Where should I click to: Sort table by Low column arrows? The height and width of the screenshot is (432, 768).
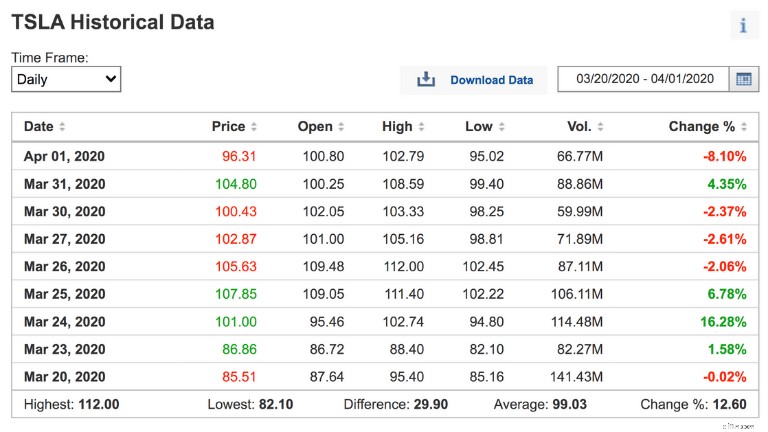pos(502,127)
